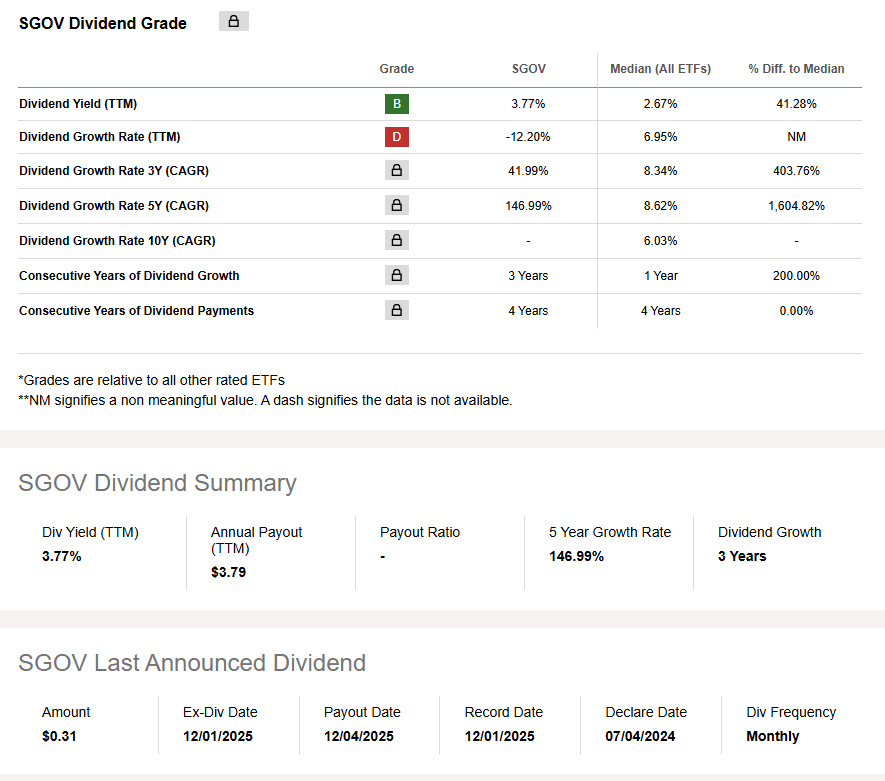Select Dividend Growth Rate 3Y (CAGR) label
Screen dimensions: 885x781
tap(114, 170)
